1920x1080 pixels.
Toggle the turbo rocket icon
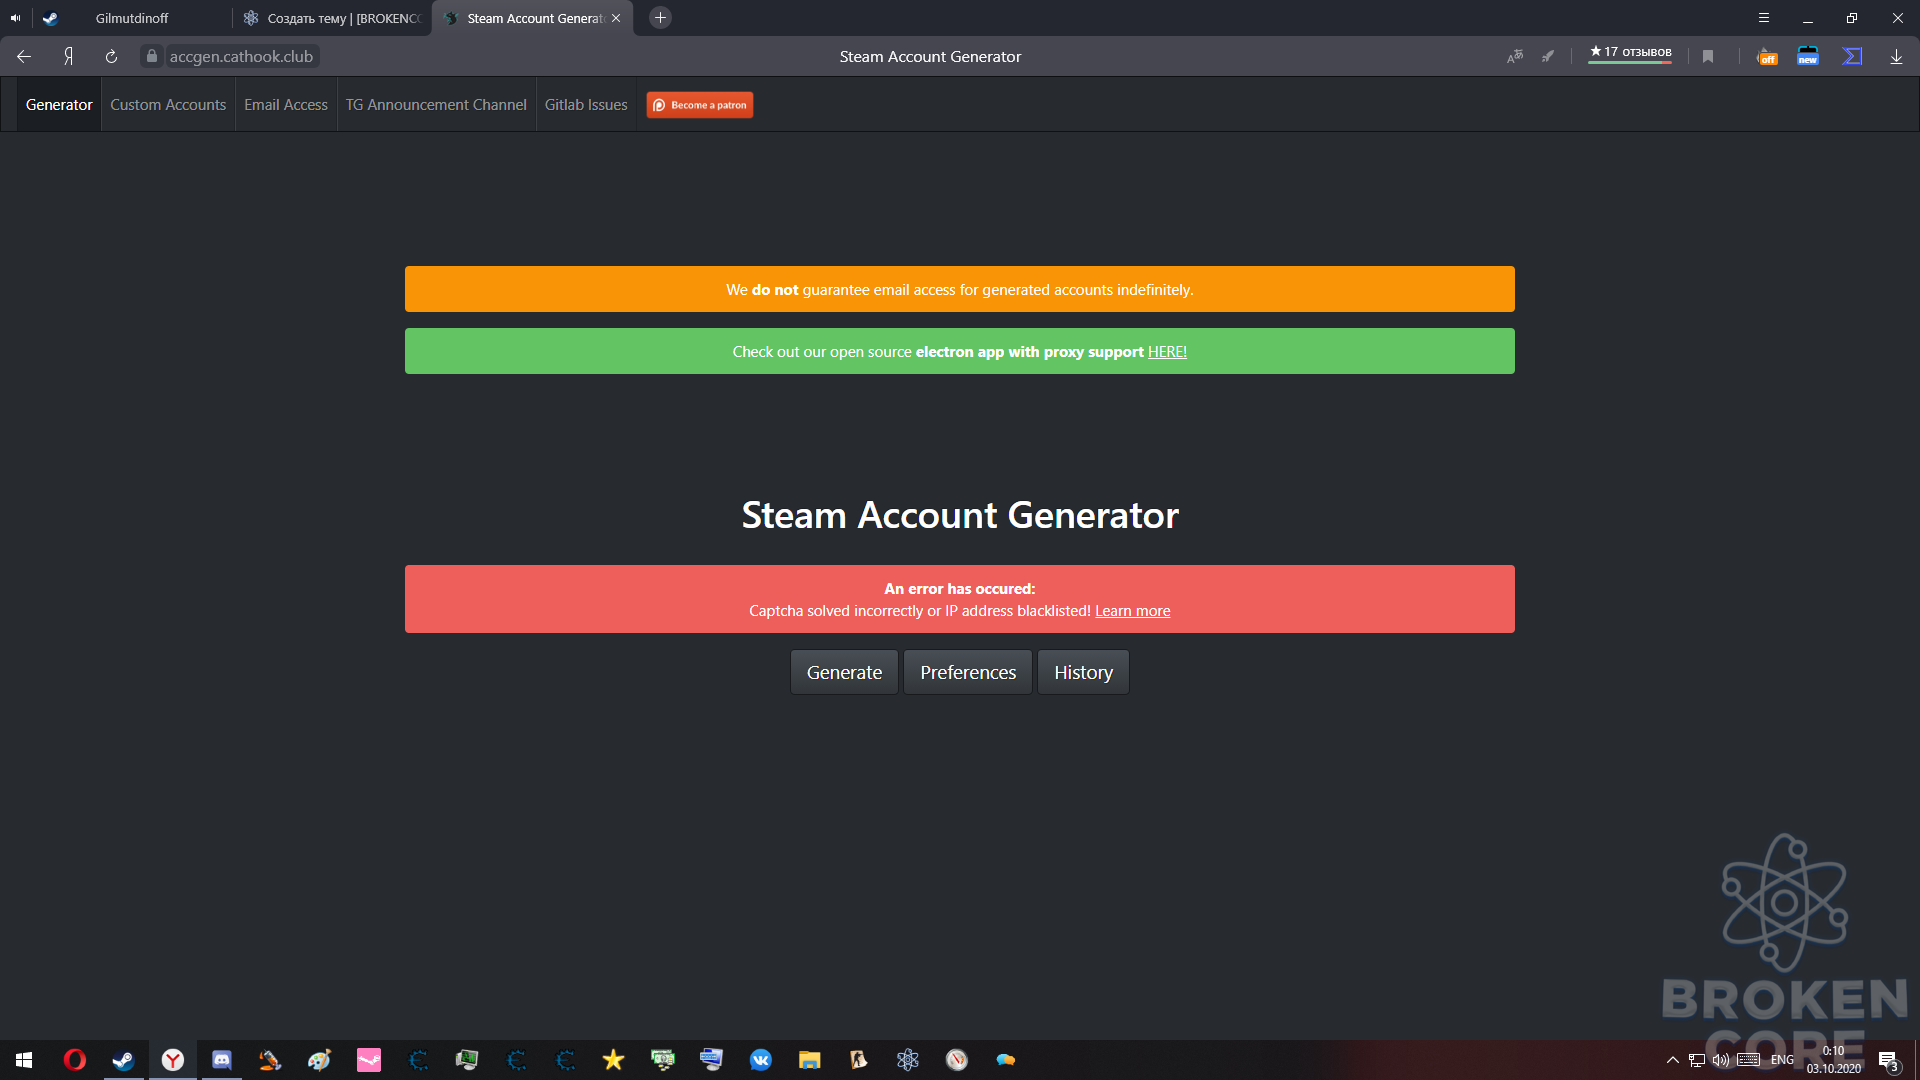point(1548,57)
